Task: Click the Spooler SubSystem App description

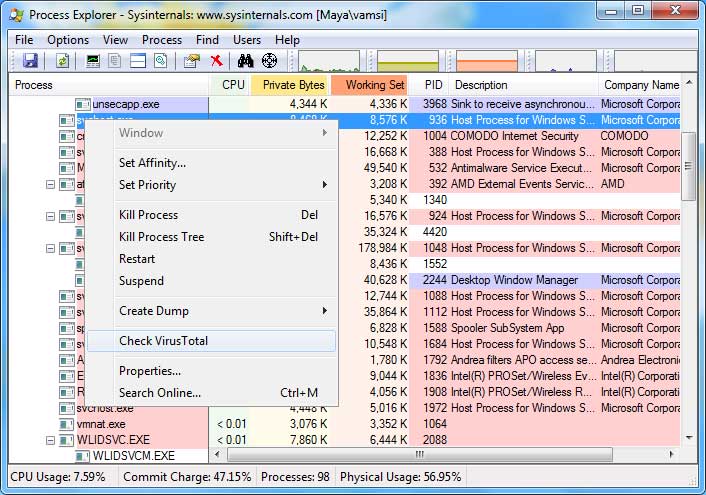Action: [507, 328]
